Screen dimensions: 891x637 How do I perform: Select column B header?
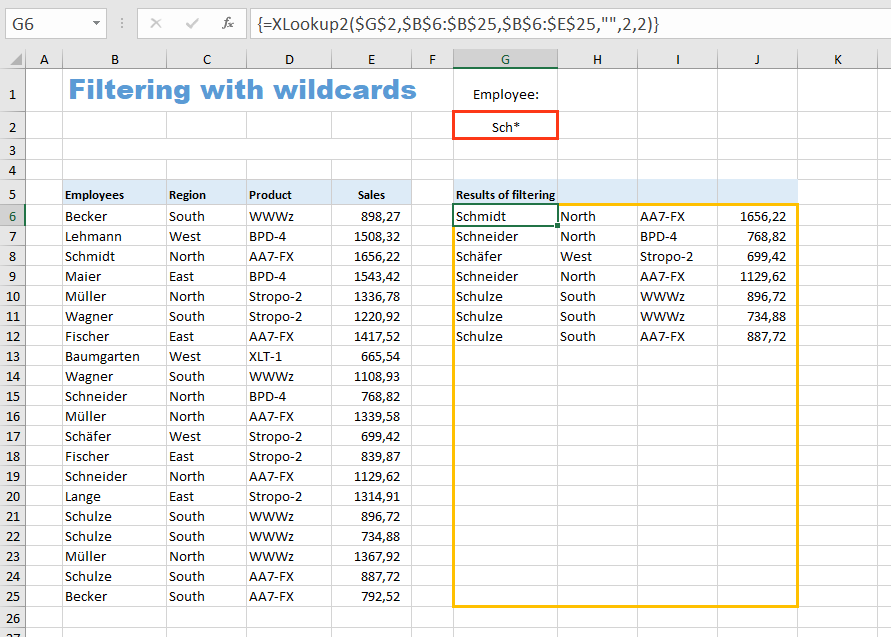(x=114, y=59)
